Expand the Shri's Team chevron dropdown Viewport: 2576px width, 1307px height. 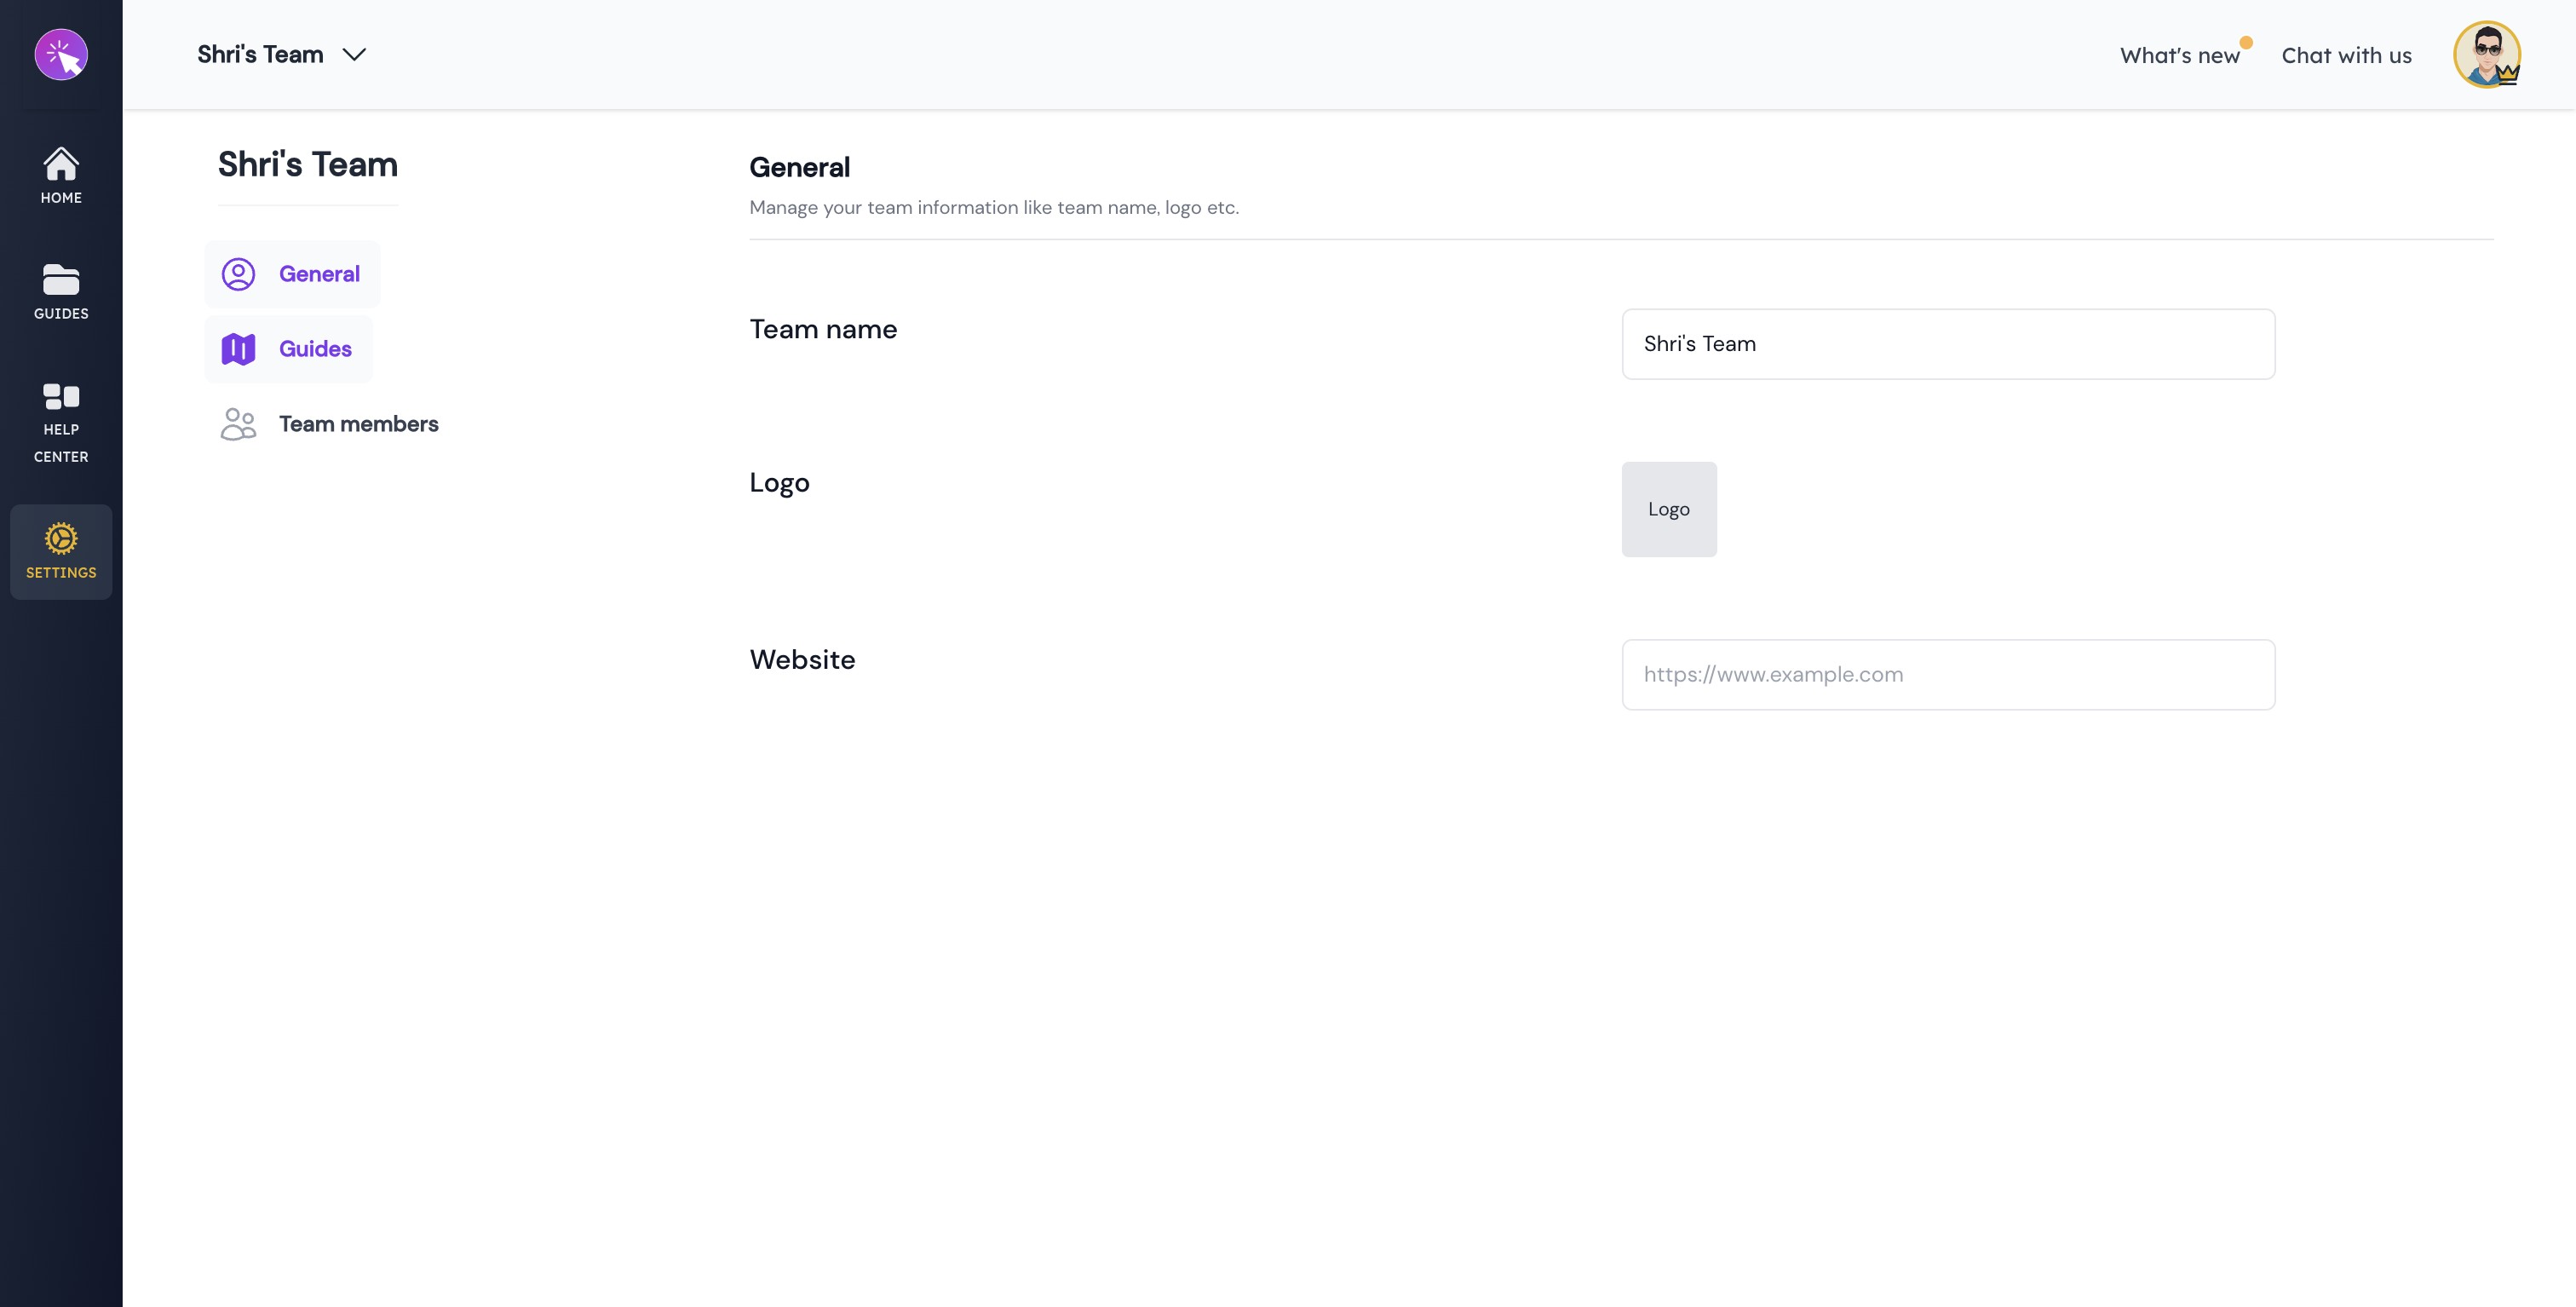354,55
